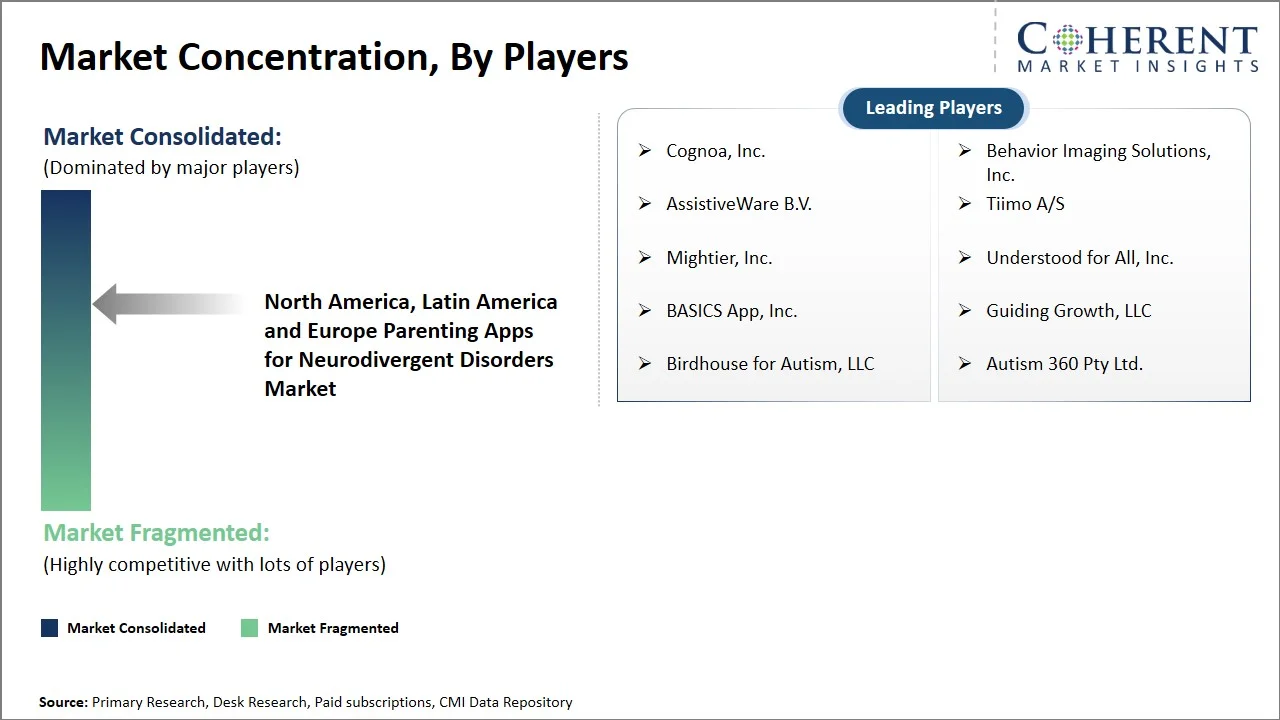Select the 'Birdhouse for Autism, LLC' entry

770,364
